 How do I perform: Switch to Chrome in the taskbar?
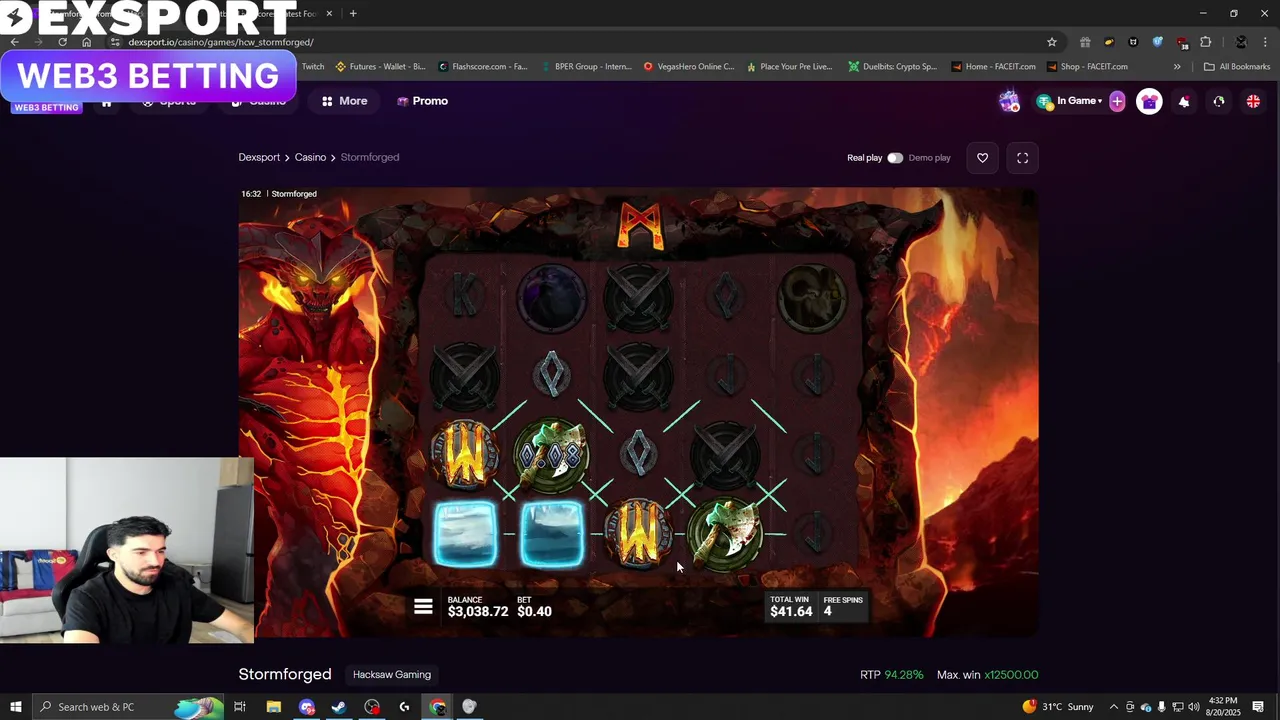coord(438,707)
